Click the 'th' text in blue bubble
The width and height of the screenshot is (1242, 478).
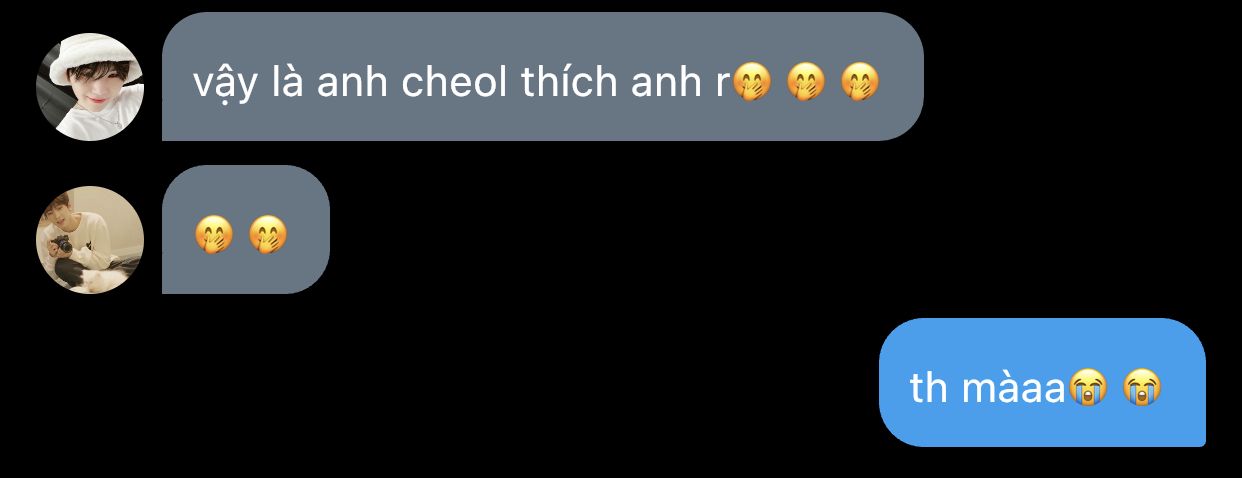point(929,388)
